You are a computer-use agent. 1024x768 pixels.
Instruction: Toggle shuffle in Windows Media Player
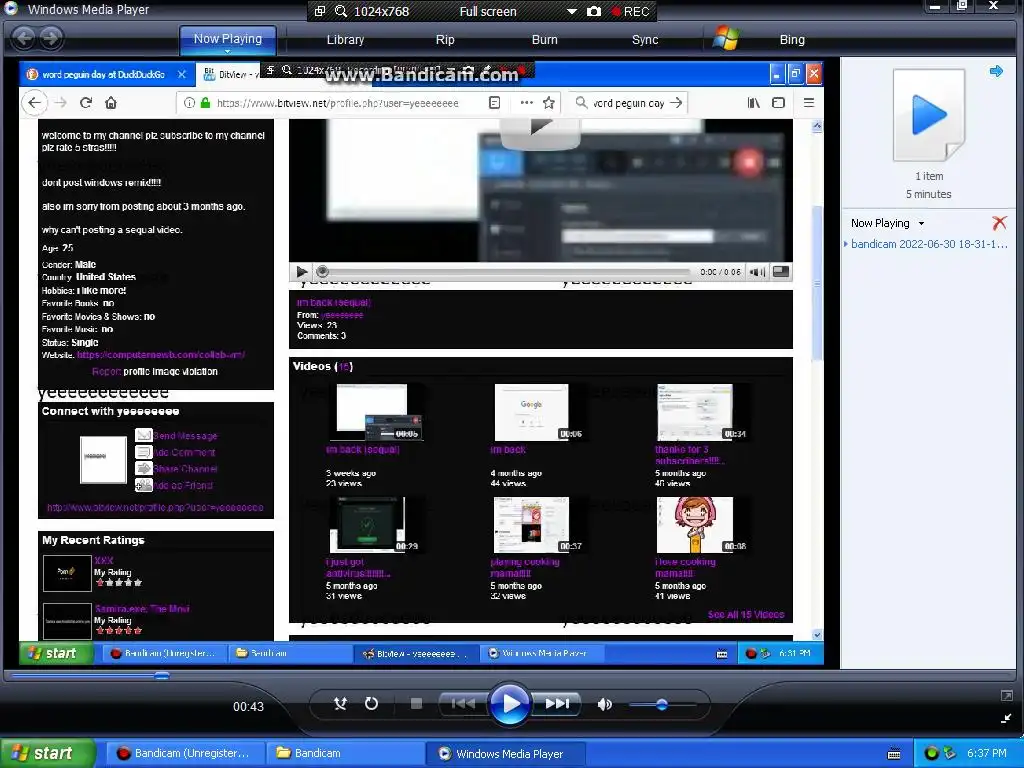click(340, 703)
